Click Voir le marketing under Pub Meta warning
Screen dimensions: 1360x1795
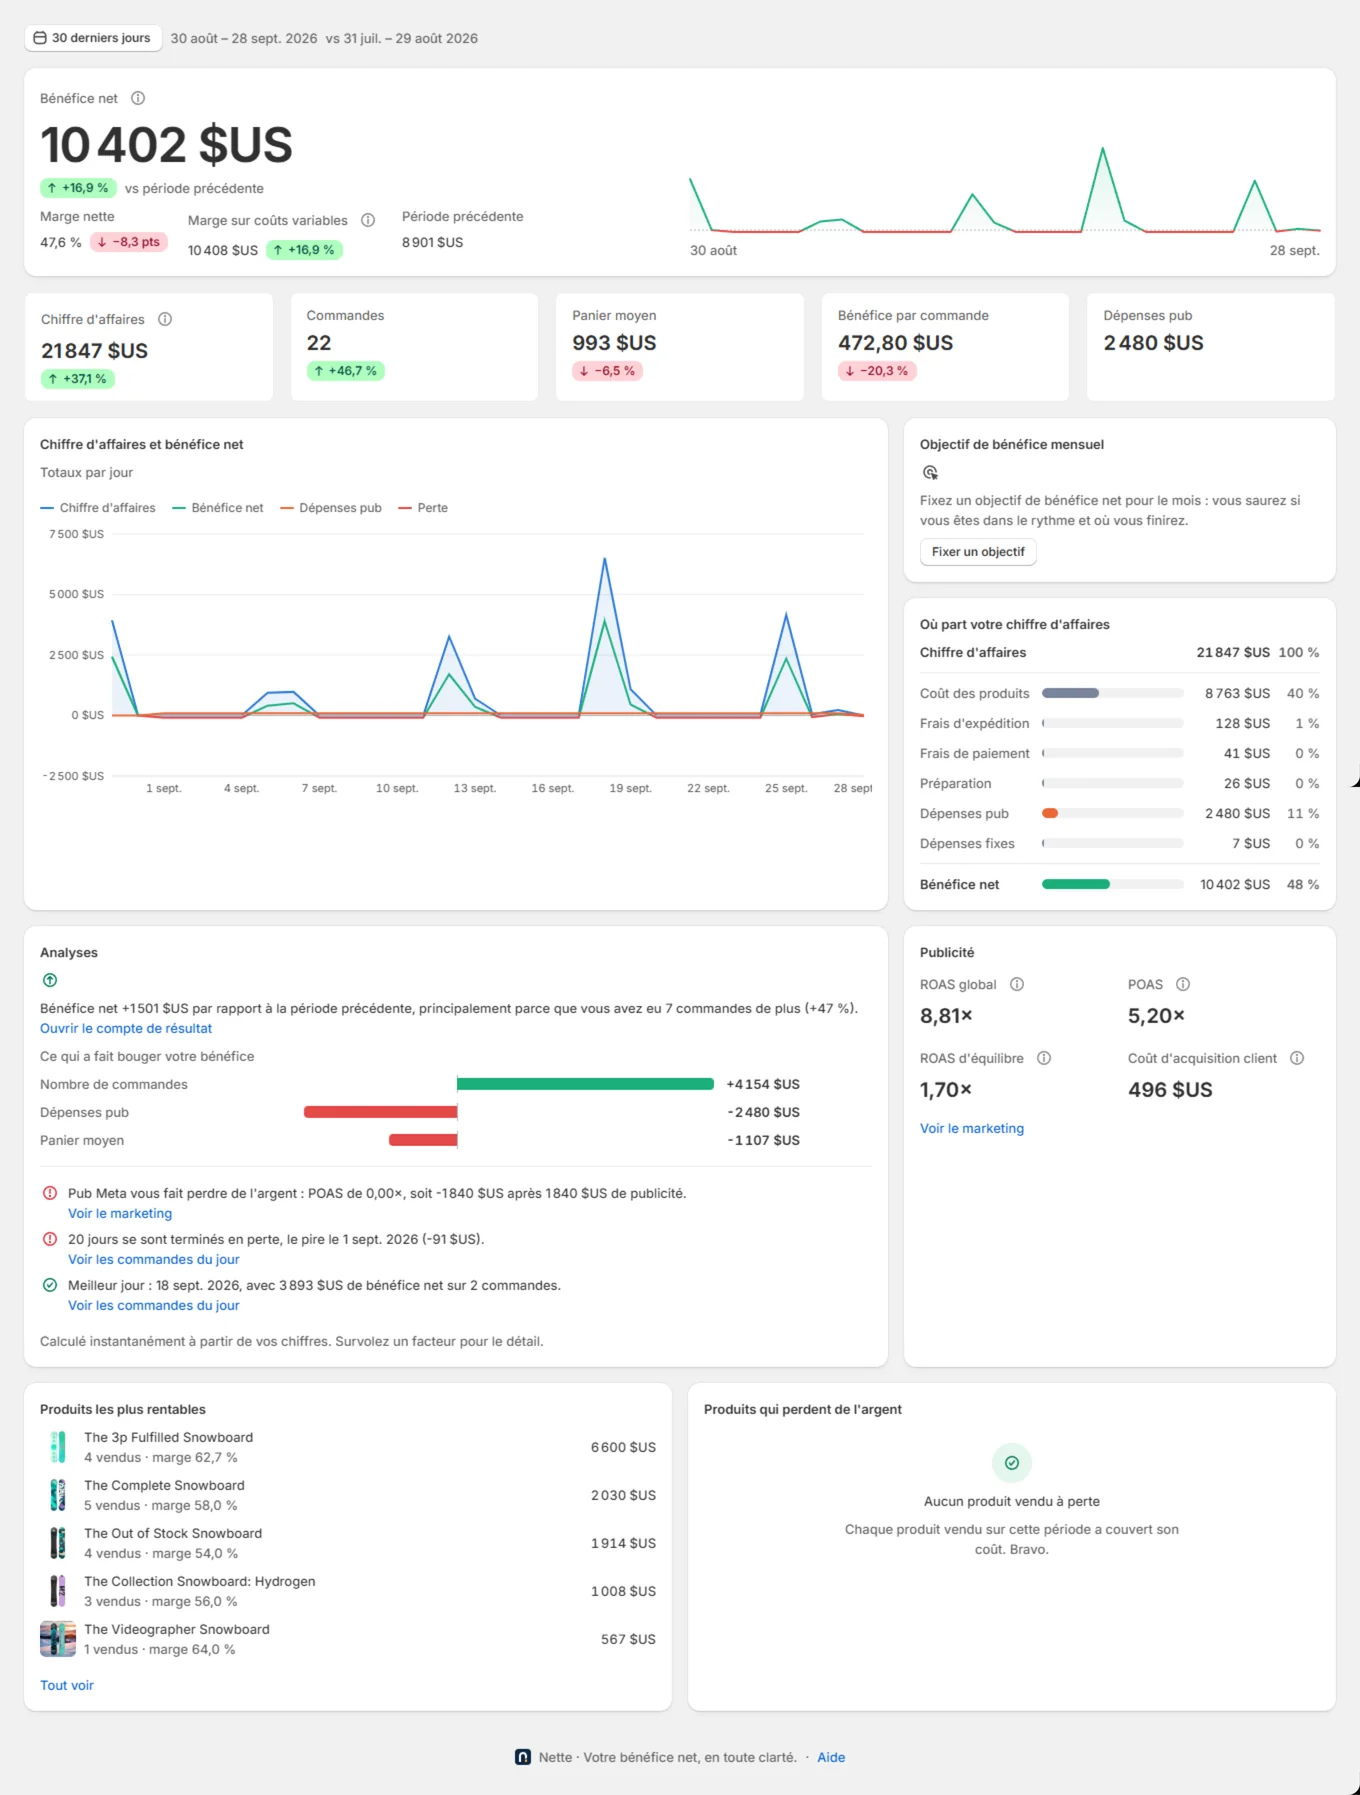(x=120, y=1213)
